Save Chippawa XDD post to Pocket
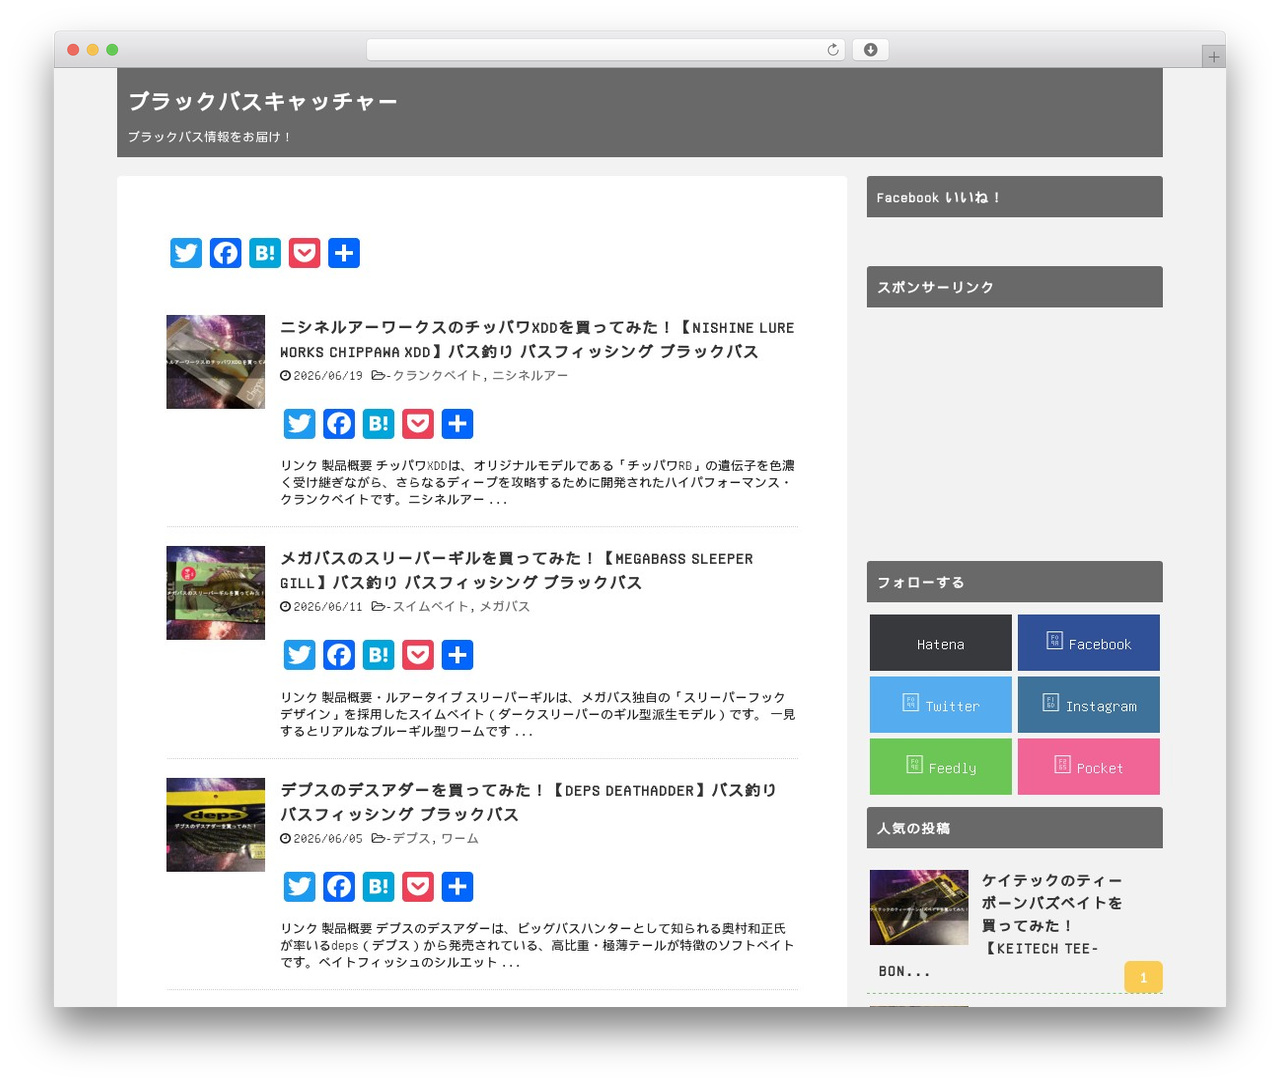This screenshot has width=1280, height=1084. (418, 424)
